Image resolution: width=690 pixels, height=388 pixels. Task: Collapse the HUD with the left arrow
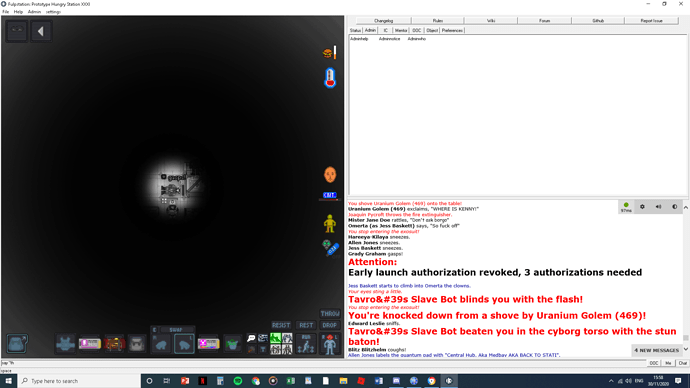tap(41, 31)
